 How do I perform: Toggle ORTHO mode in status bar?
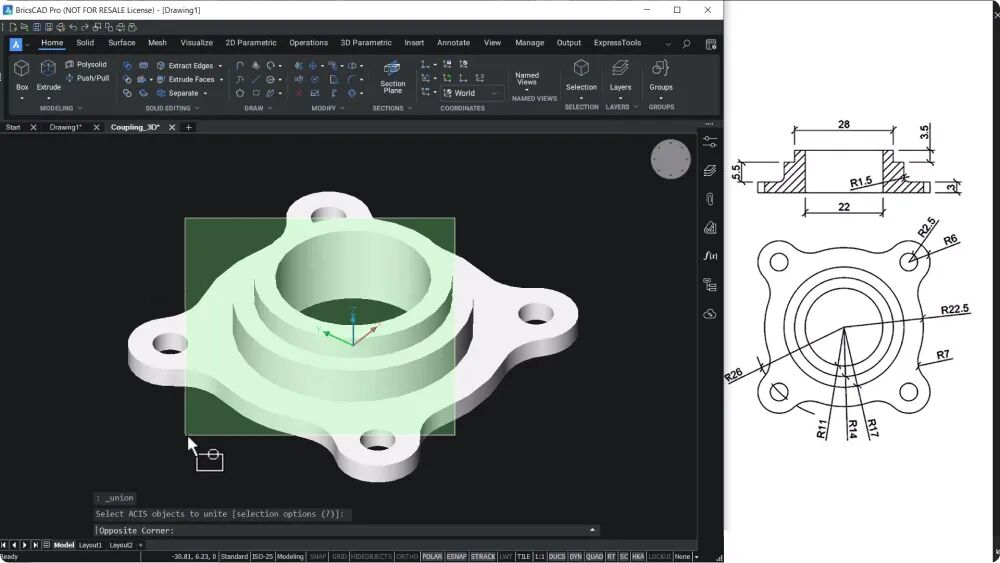coord(407,557)
